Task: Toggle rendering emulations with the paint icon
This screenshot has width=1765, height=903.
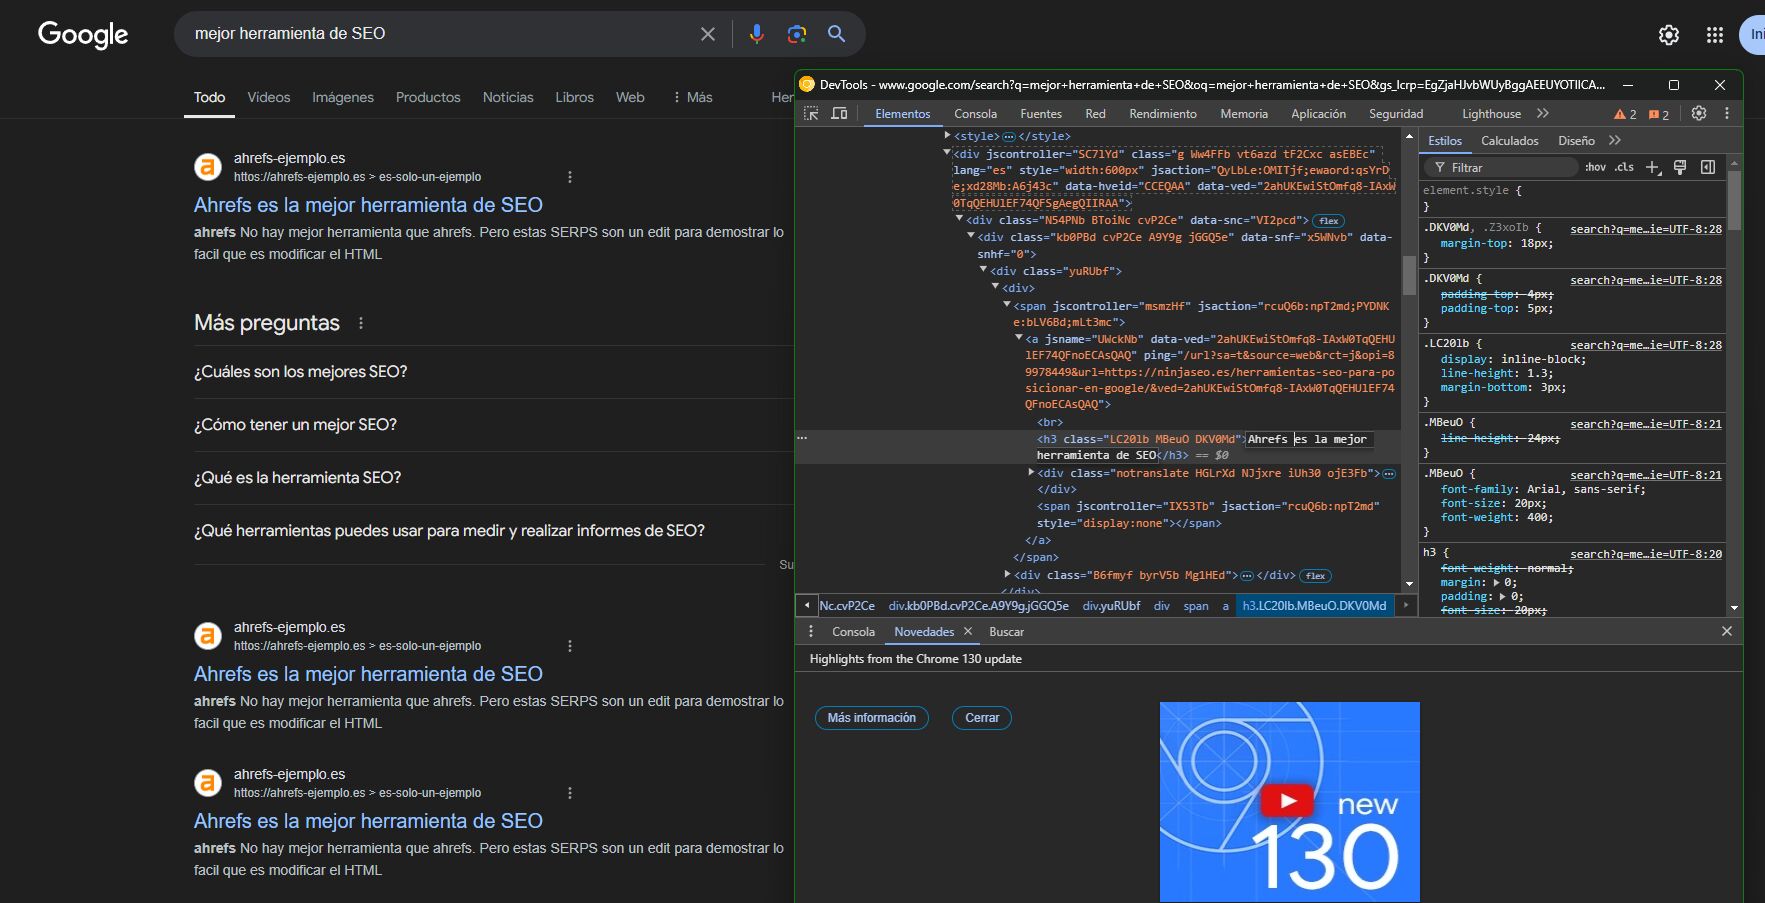Action: (1678, 167)
